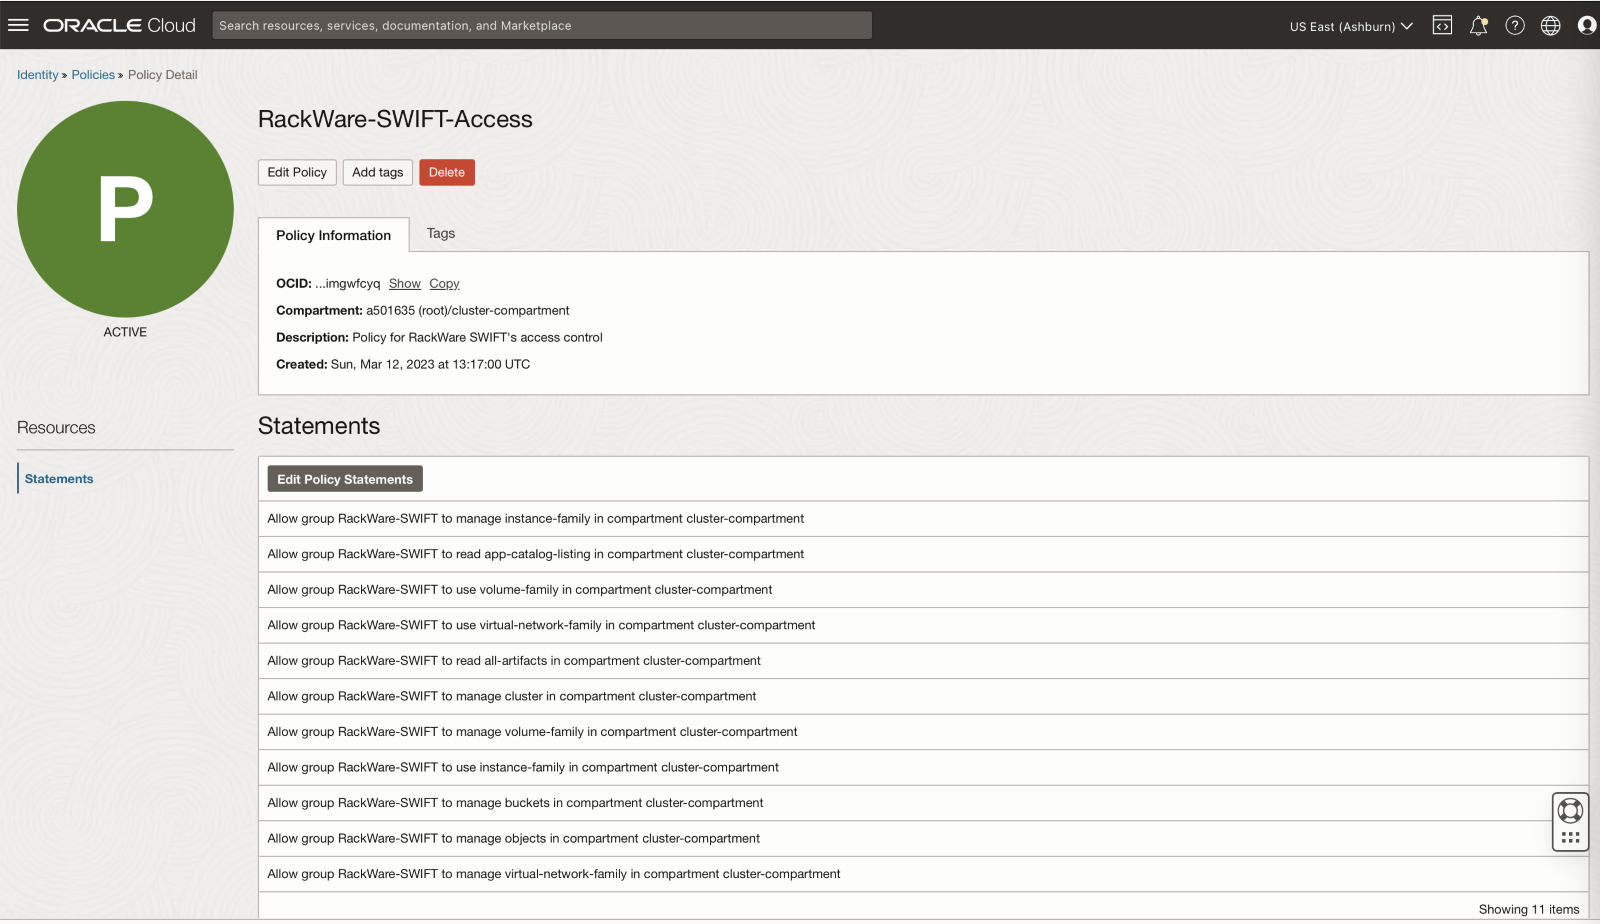Open the user profile icon

tap(1587, 26)
